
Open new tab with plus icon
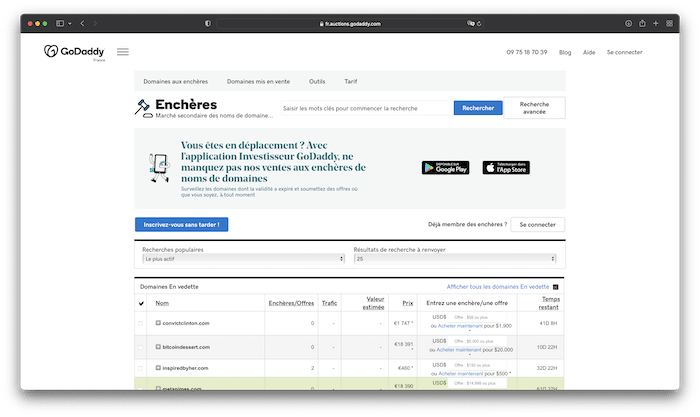coord(656,22)
